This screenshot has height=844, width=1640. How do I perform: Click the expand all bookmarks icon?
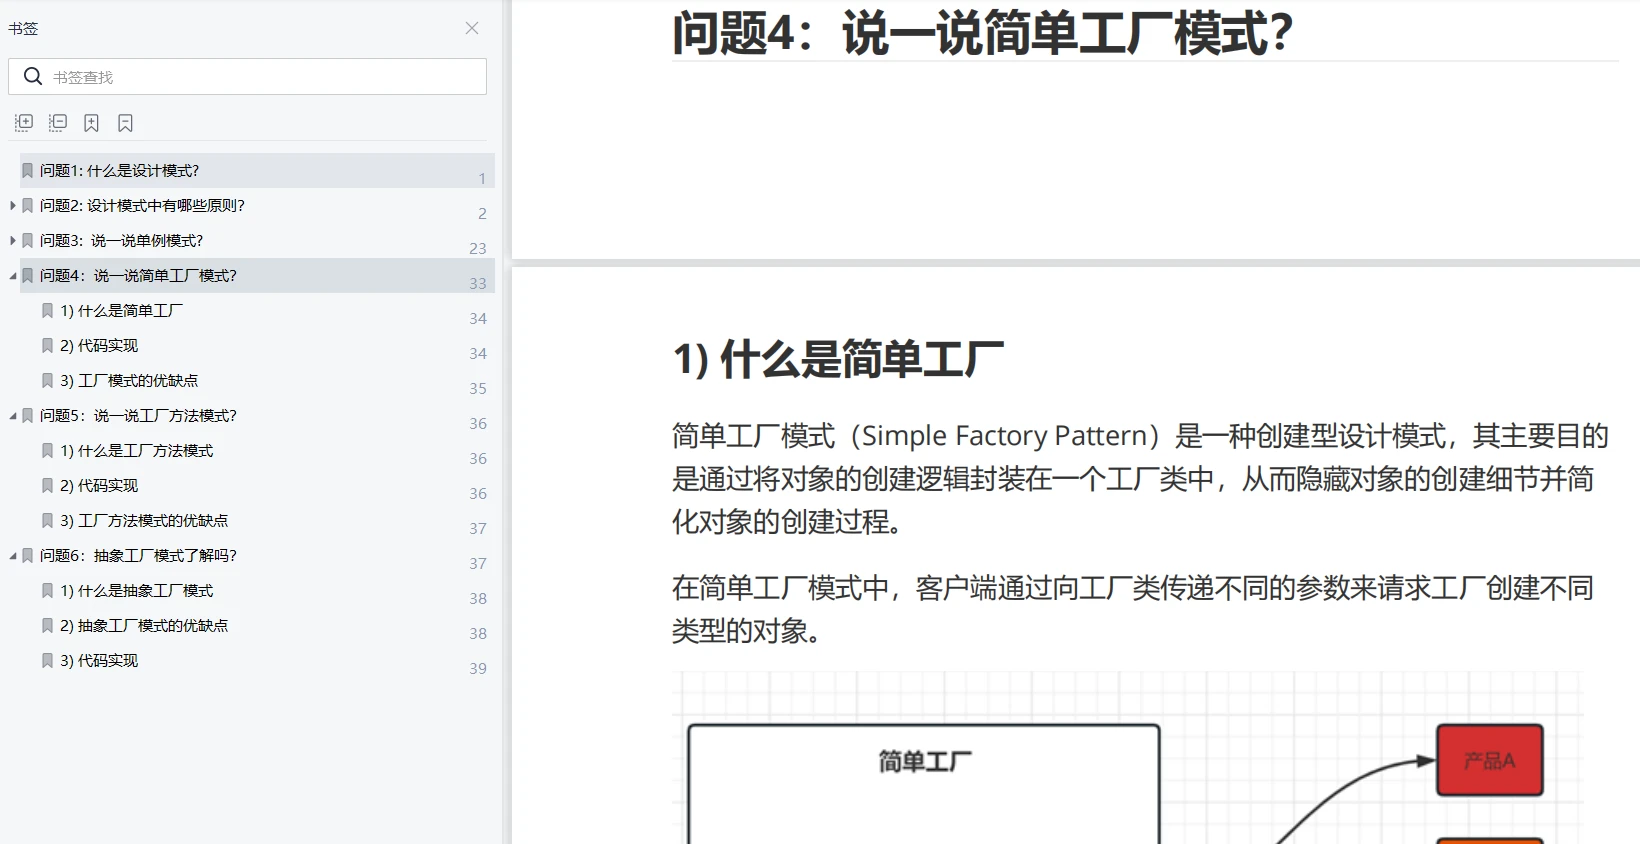click(x=24, y=123)
